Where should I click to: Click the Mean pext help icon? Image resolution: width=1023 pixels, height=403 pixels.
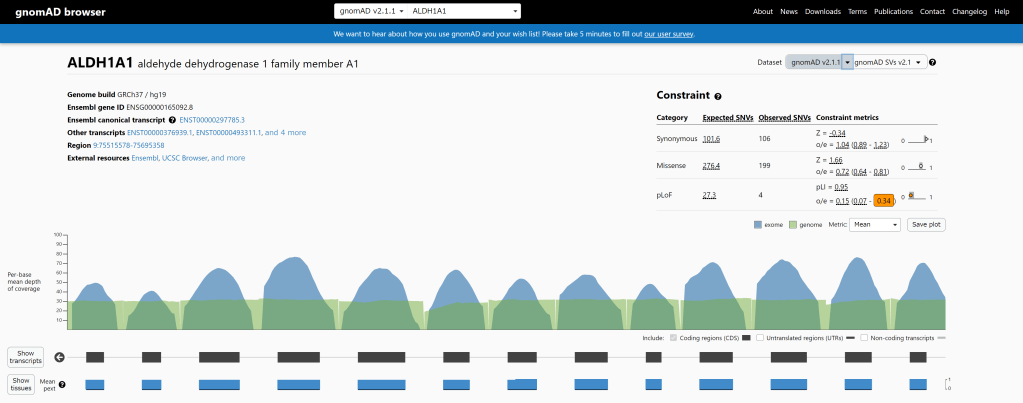click(62, 384)
